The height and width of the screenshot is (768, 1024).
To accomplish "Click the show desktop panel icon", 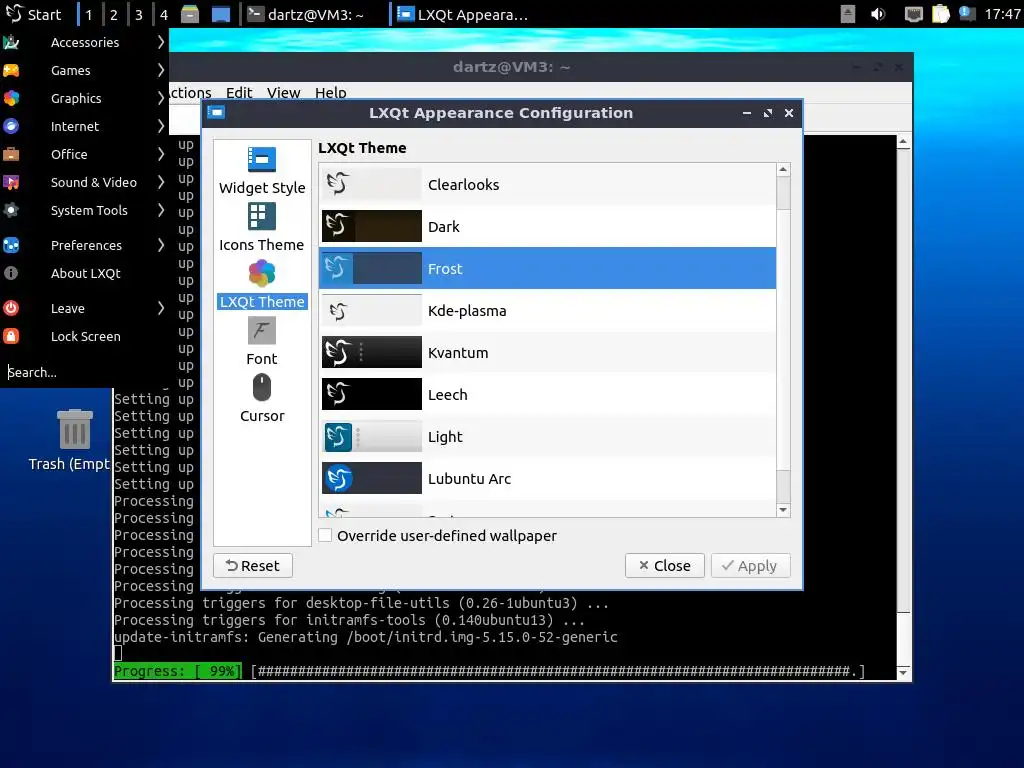I will tap(221, 14).
